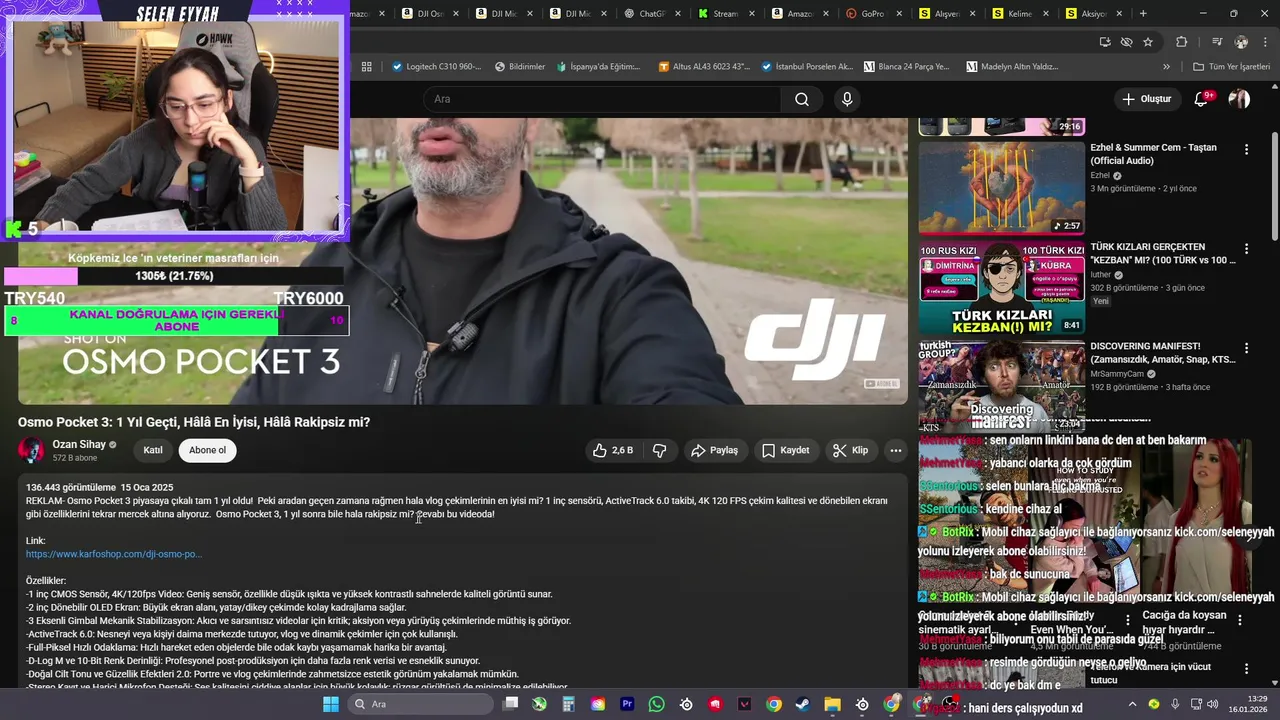Open WhatsApp from the taskbar
This screenshot has height=720, width=1280.
click(656, 704)
